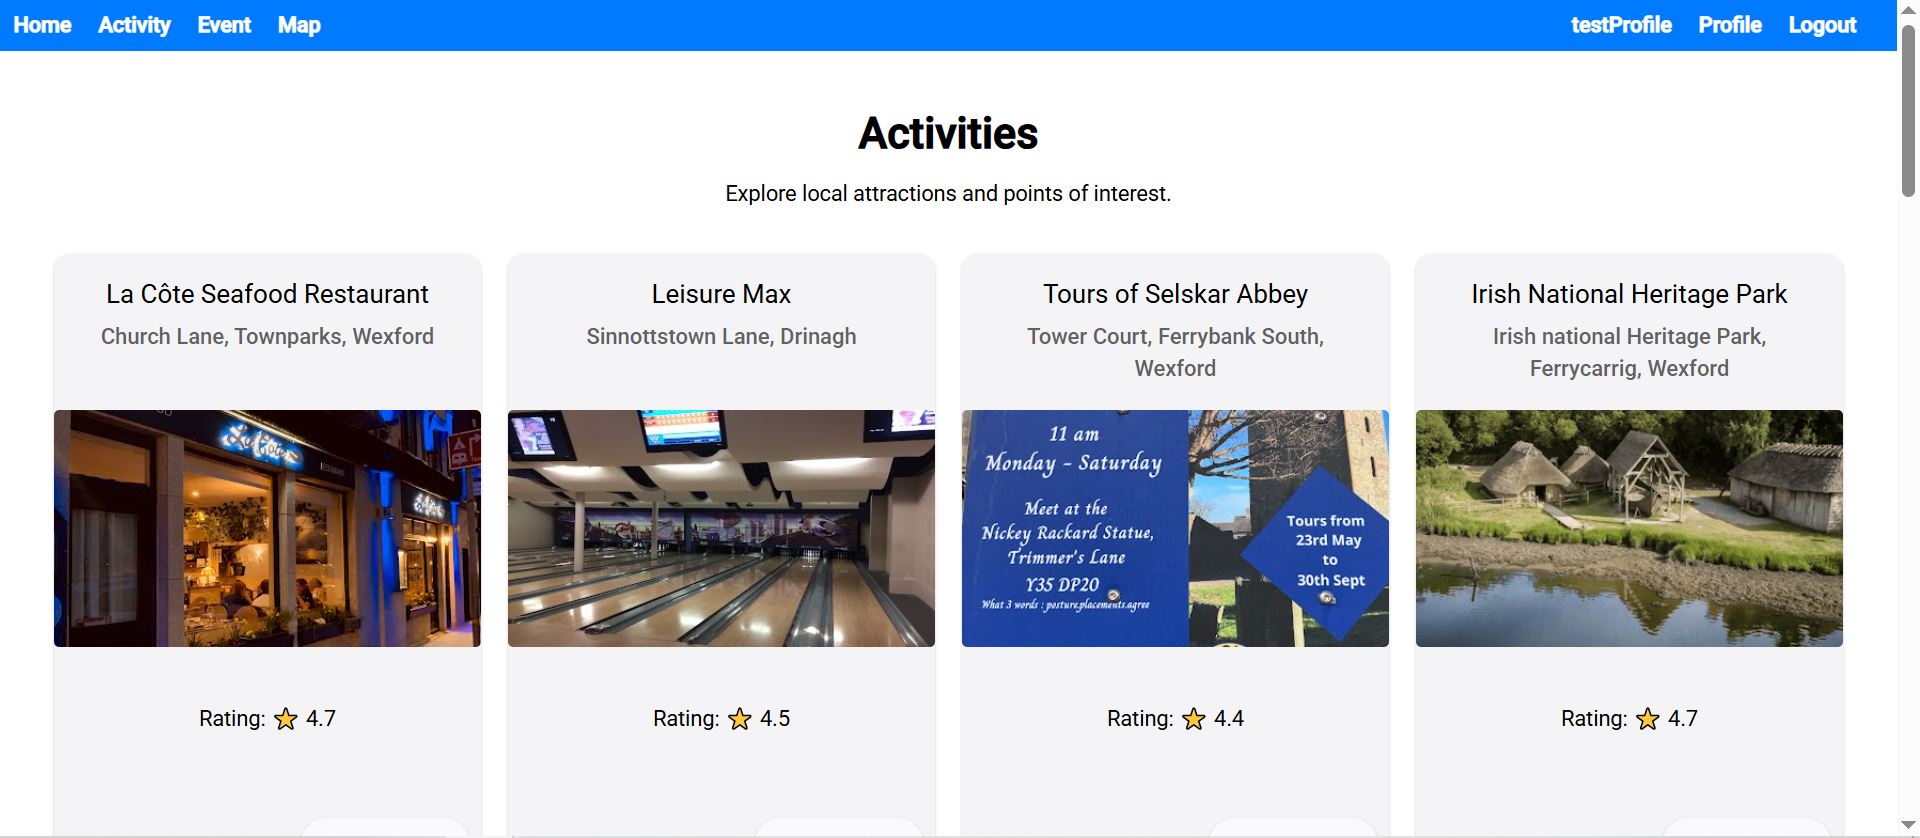
Task: Click the Tours of Selskar Abbey title
Action: [1175, 294]
